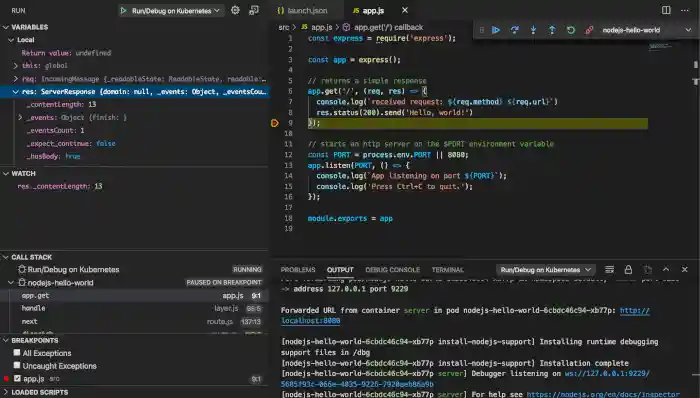Disable the app.js breakpoint checkbox

pos(17,378)
